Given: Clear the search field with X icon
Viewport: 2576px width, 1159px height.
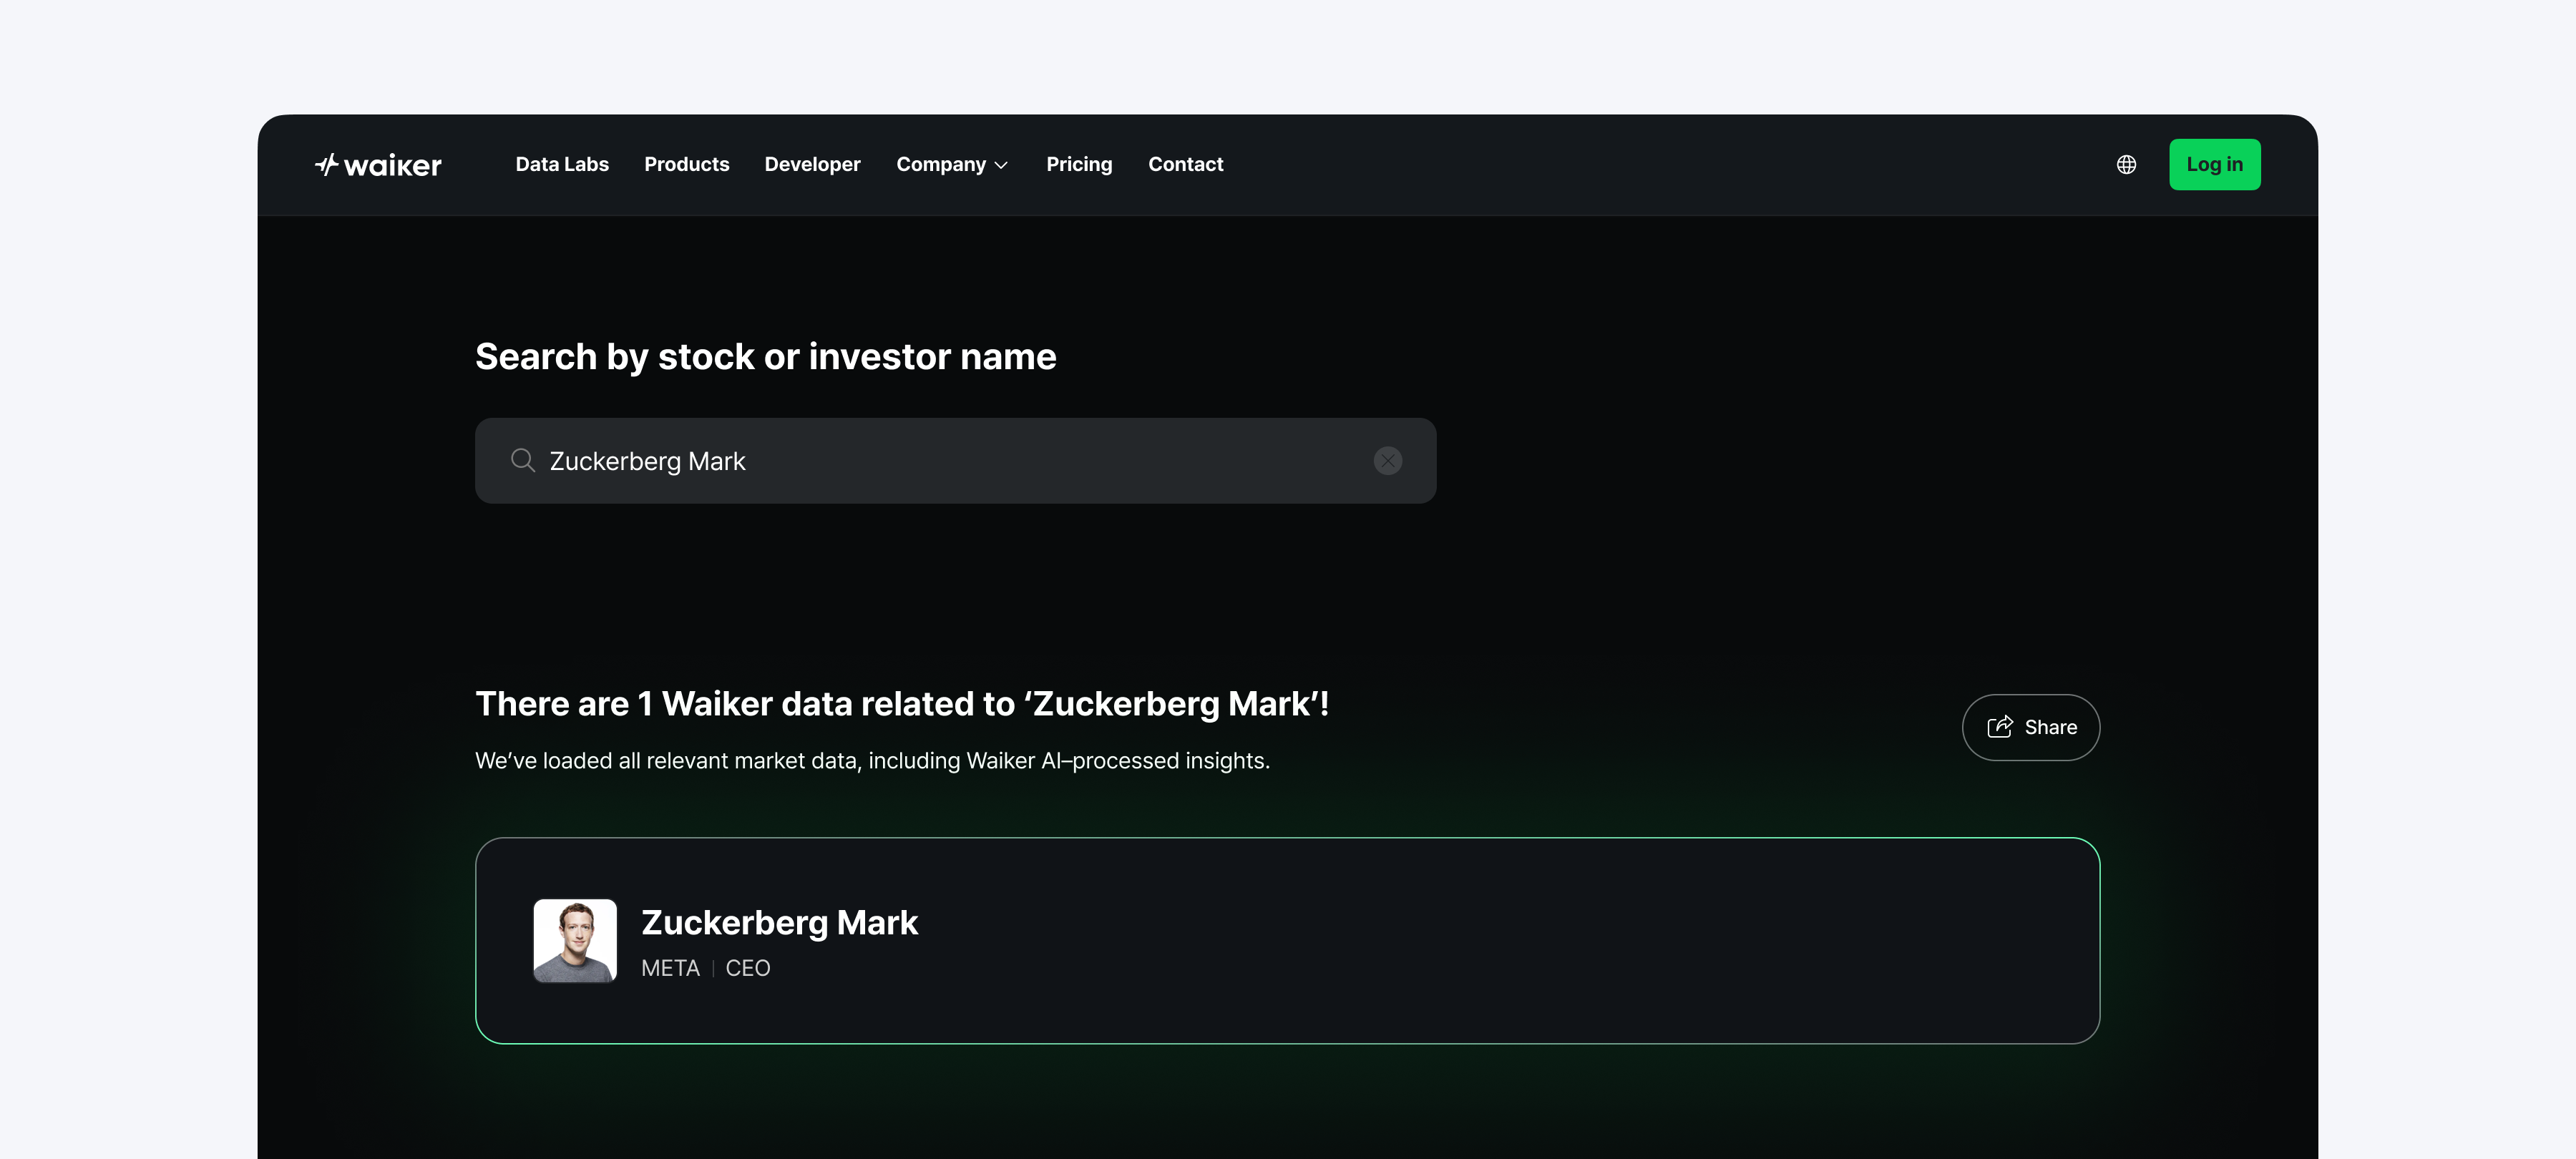Looking at the screenshot, I should point(1387,461).
